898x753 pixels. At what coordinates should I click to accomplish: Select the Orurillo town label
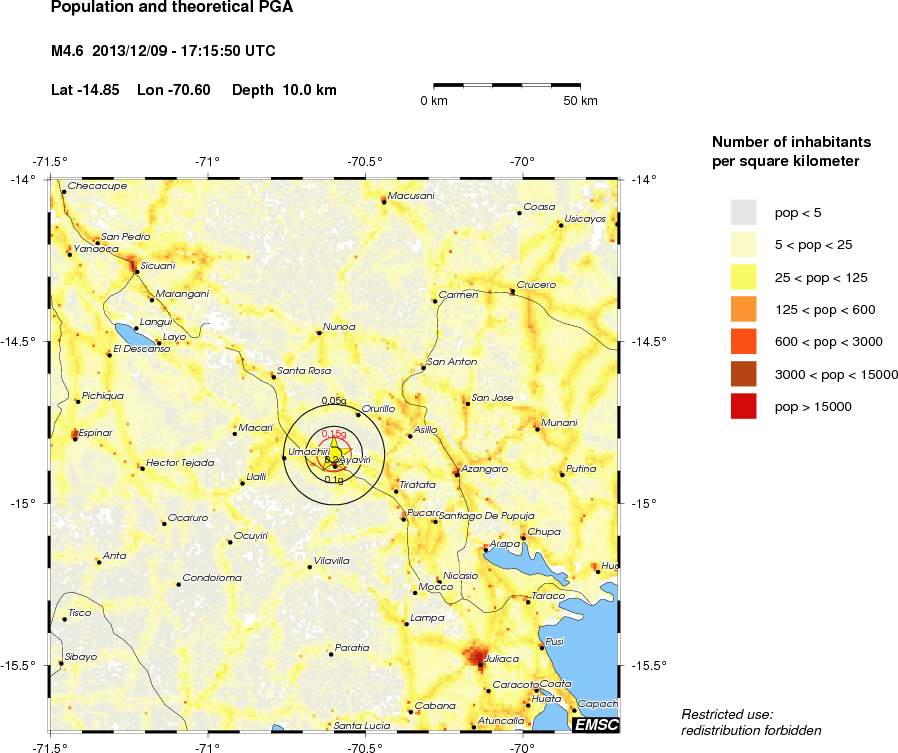(x=379, y=408)
